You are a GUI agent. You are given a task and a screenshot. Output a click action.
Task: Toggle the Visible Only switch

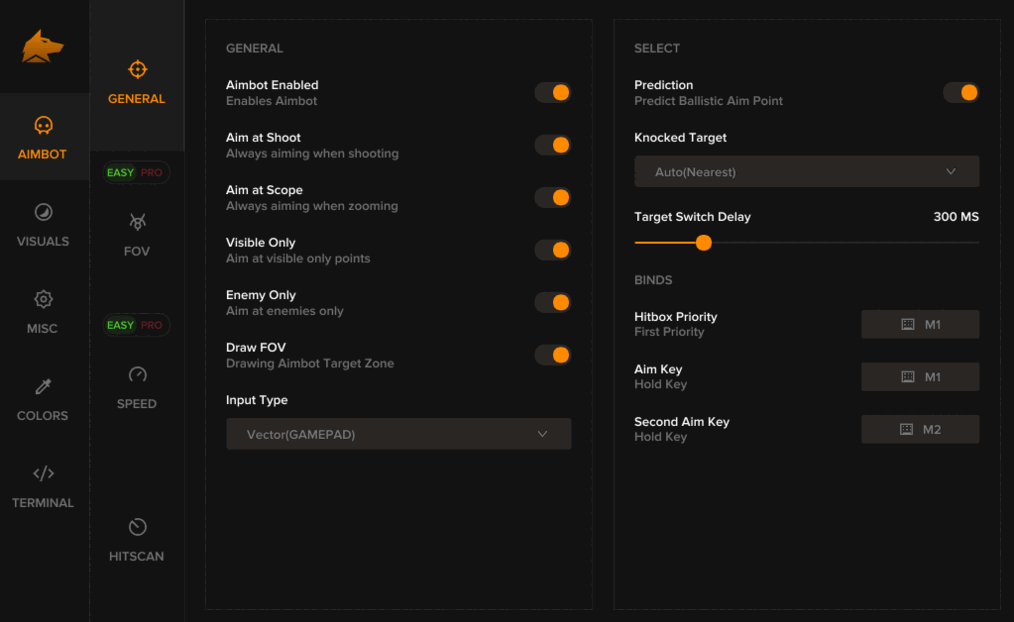(552, 250)
